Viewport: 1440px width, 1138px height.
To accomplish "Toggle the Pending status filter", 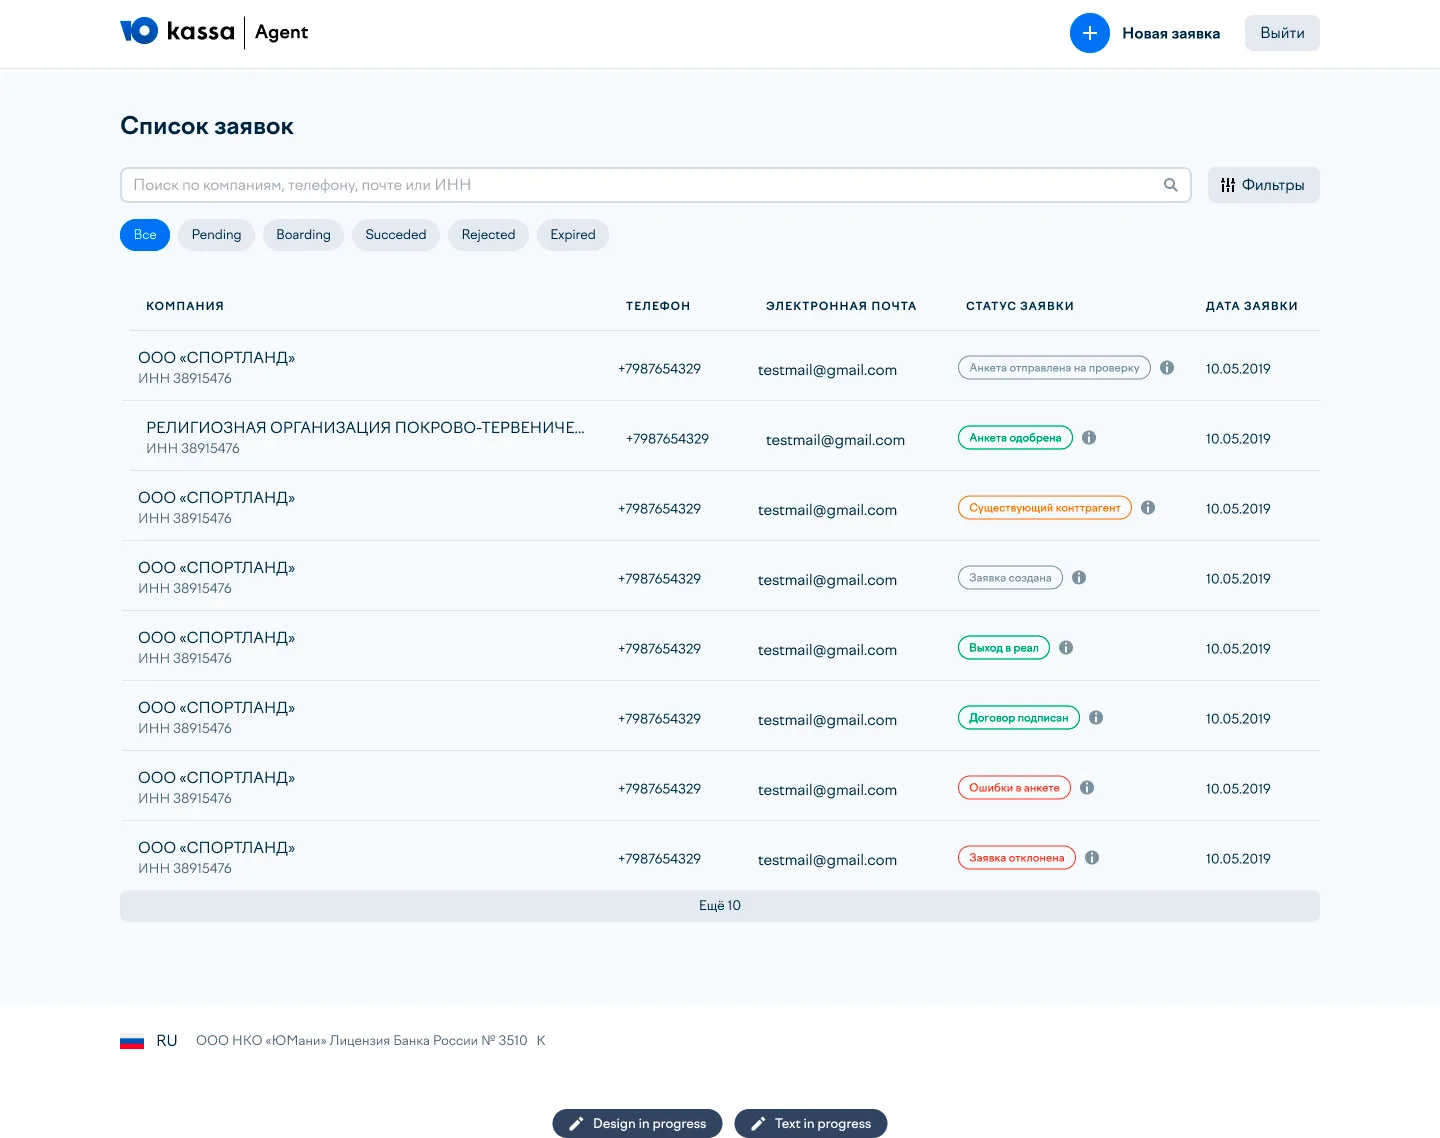I will (216, 235).
